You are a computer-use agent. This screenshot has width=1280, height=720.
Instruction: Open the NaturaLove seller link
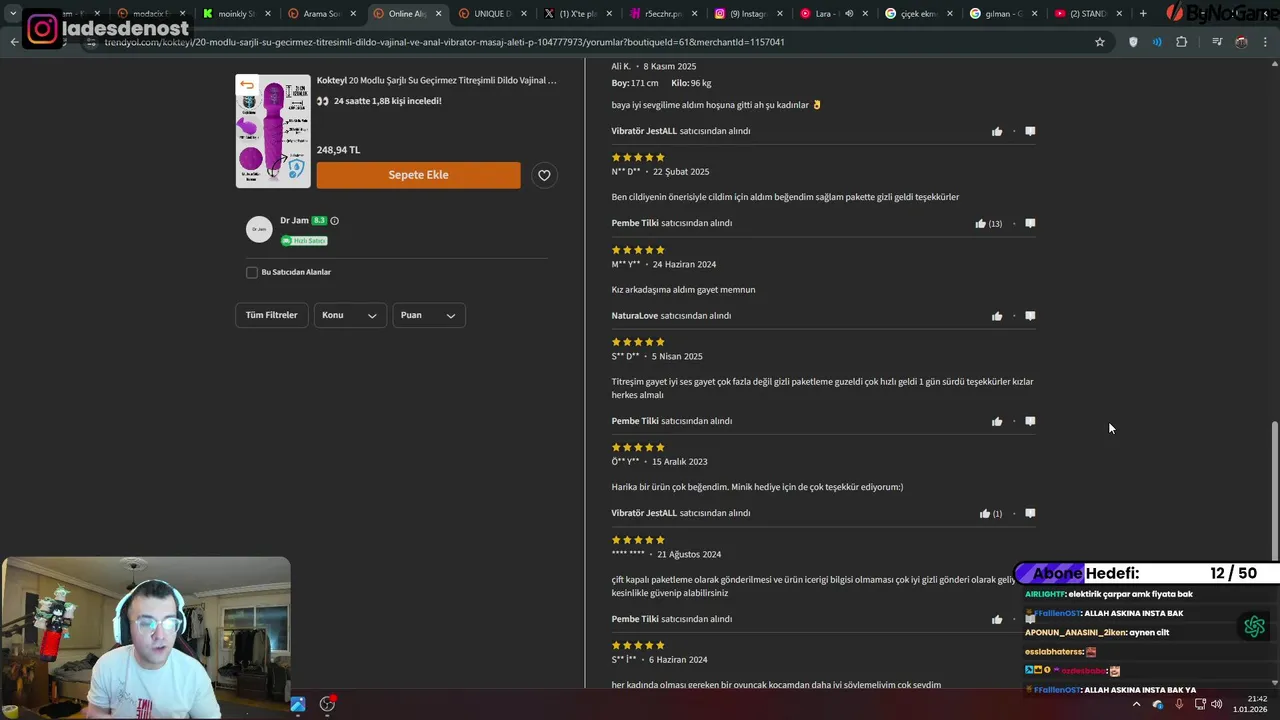click(635, 316)
